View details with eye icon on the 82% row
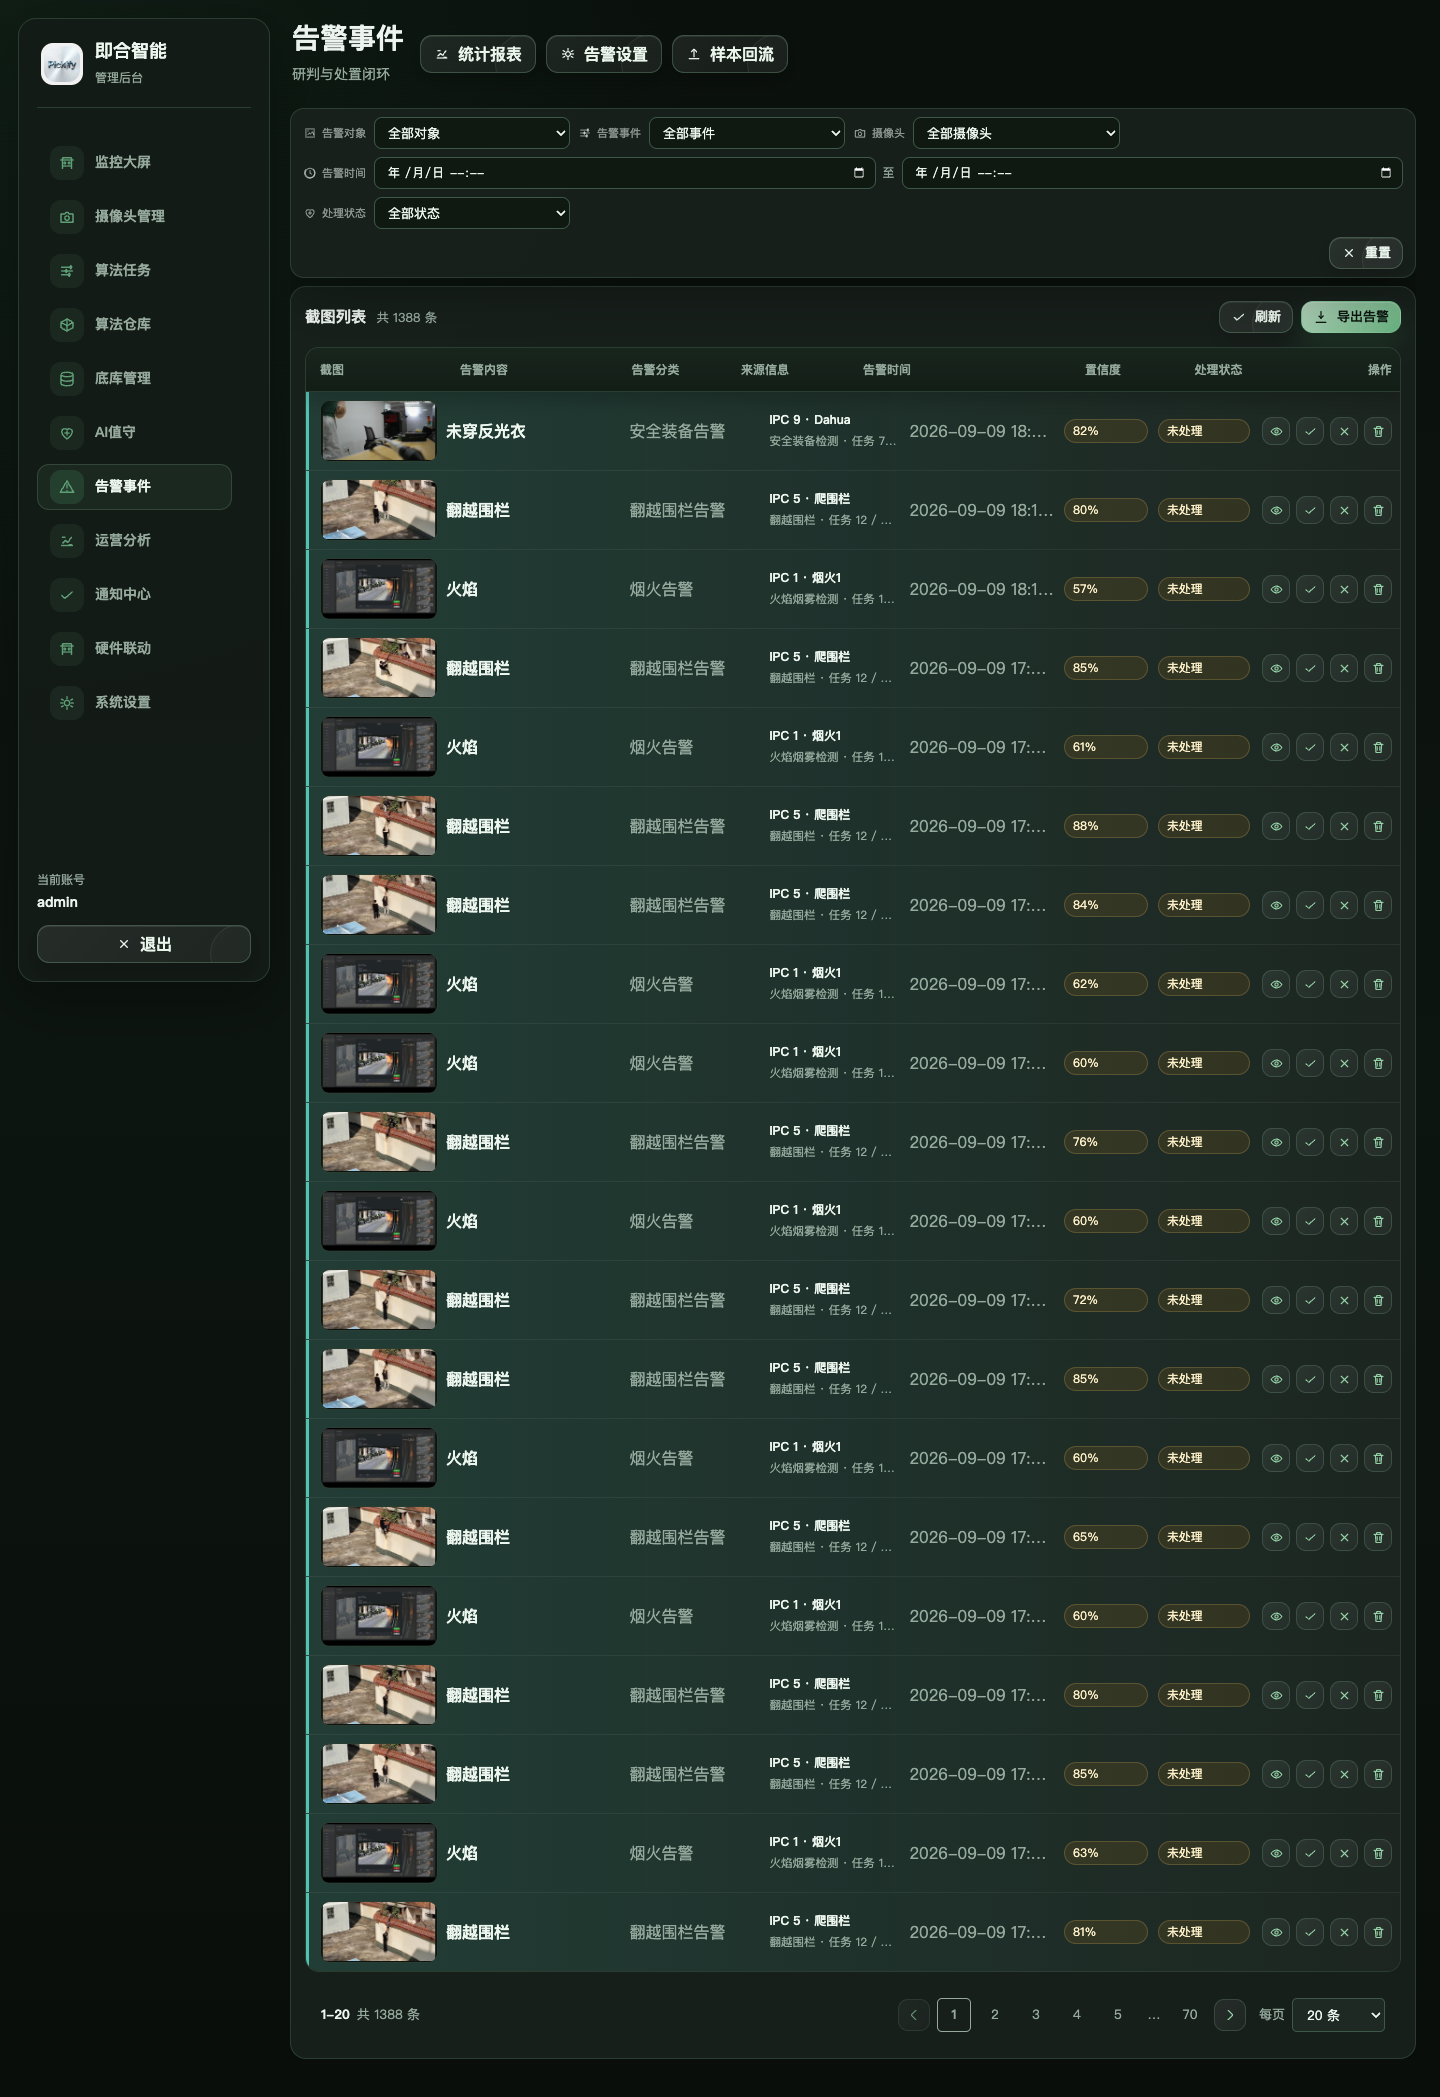The height and width of the screenshot is (2097, 1440). tap(1276, 431)
